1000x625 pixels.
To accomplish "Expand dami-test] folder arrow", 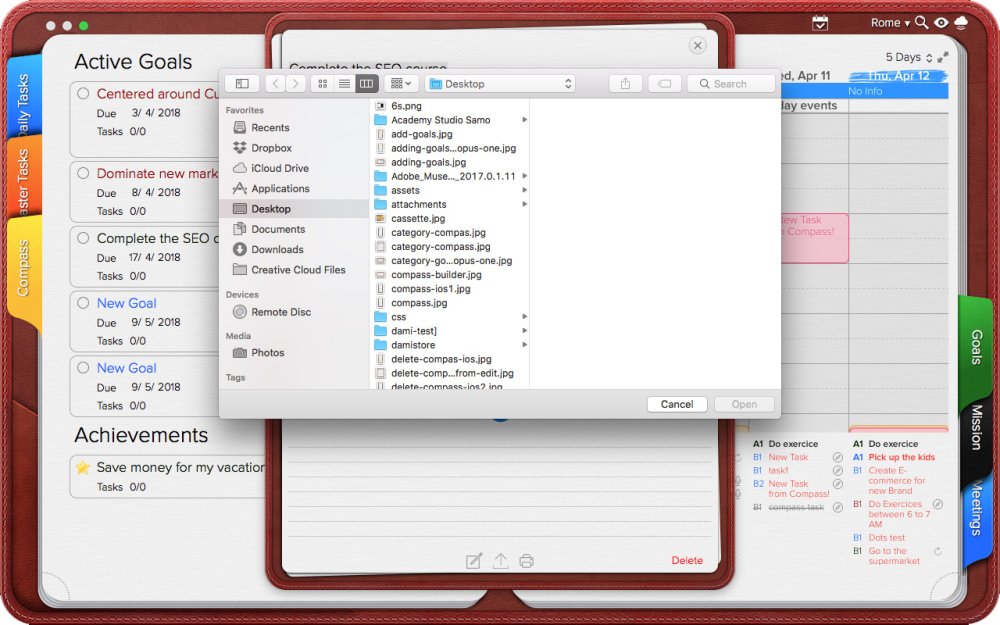I will click(x=524, y=331).
